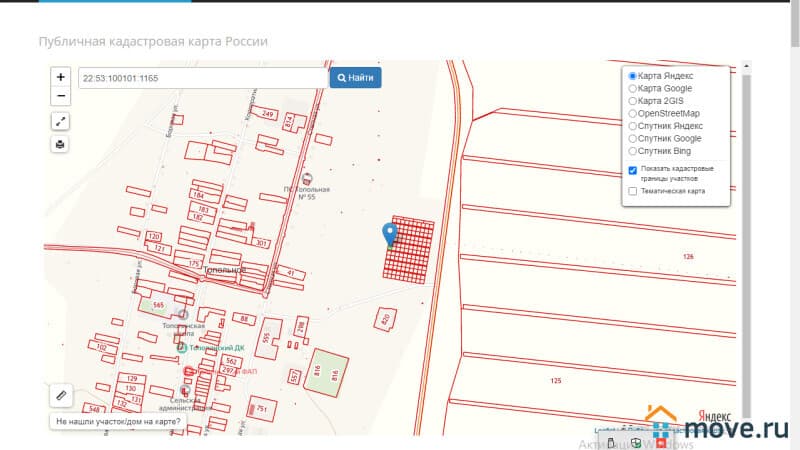The height and width of the screenshot is (450, 800).
Task: Select Спутник Яндекс satellite layer
Action: coord(632,126)
